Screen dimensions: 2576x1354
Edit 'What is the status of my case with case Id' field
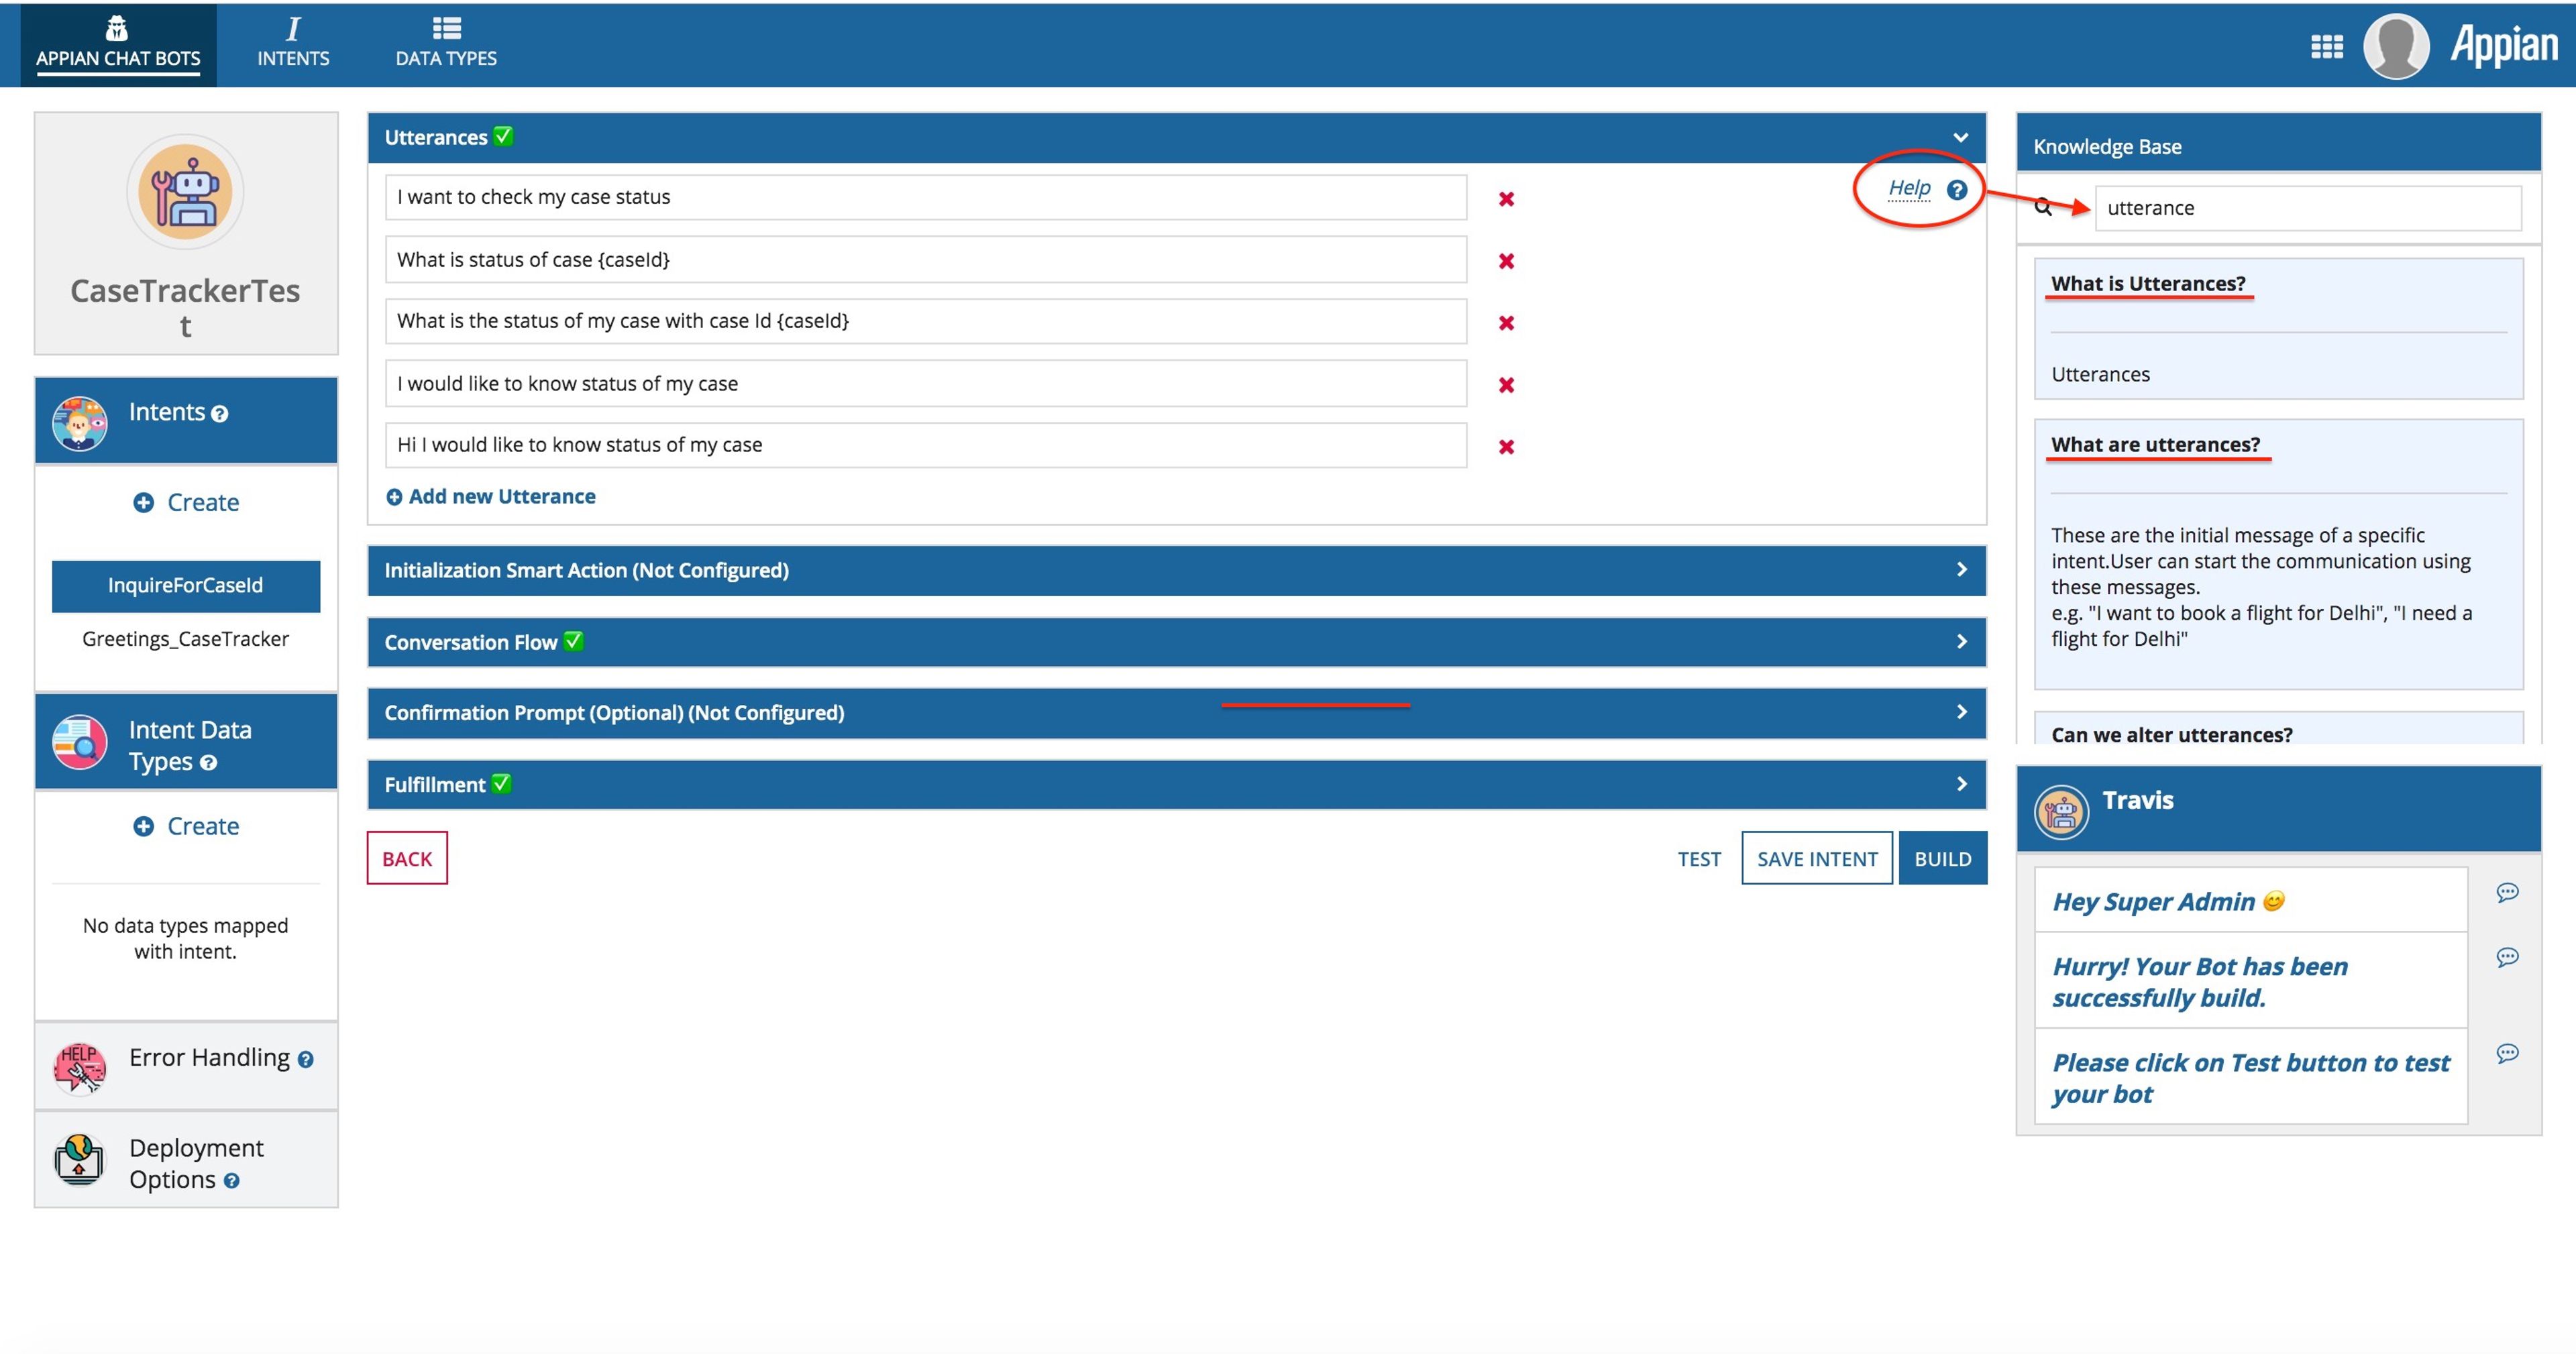pos(926,321)
